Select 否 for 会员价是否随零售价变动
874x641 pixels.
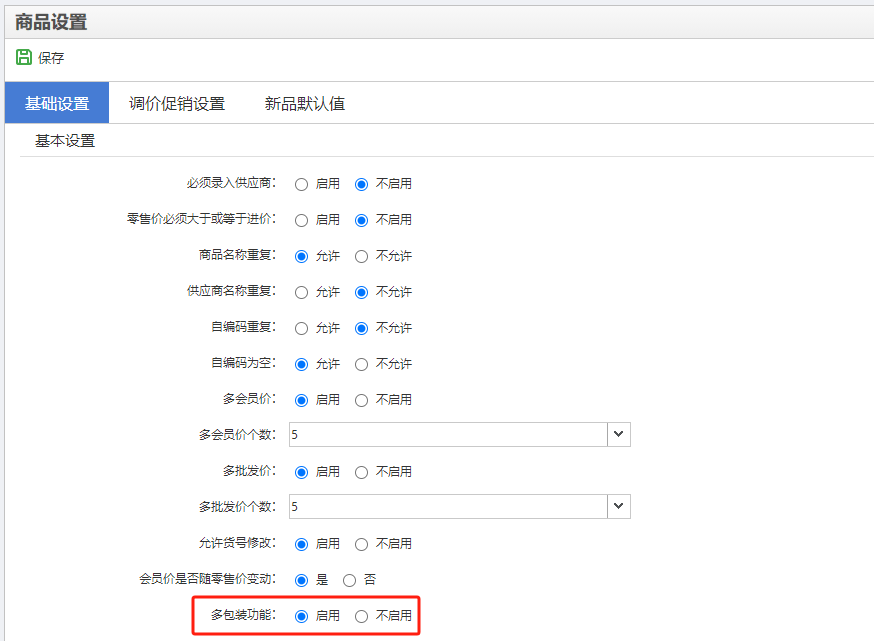349,580
